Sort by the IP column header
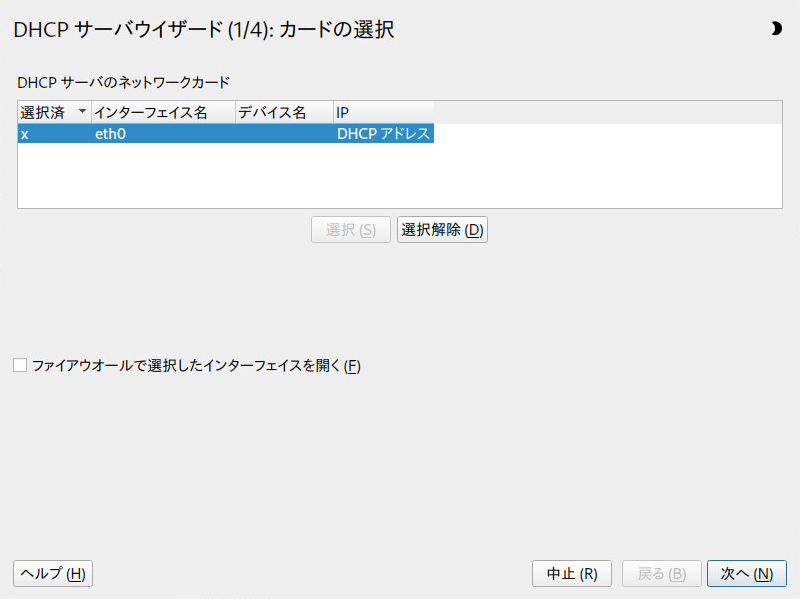 pyautogui.click(x=384, y=112)
